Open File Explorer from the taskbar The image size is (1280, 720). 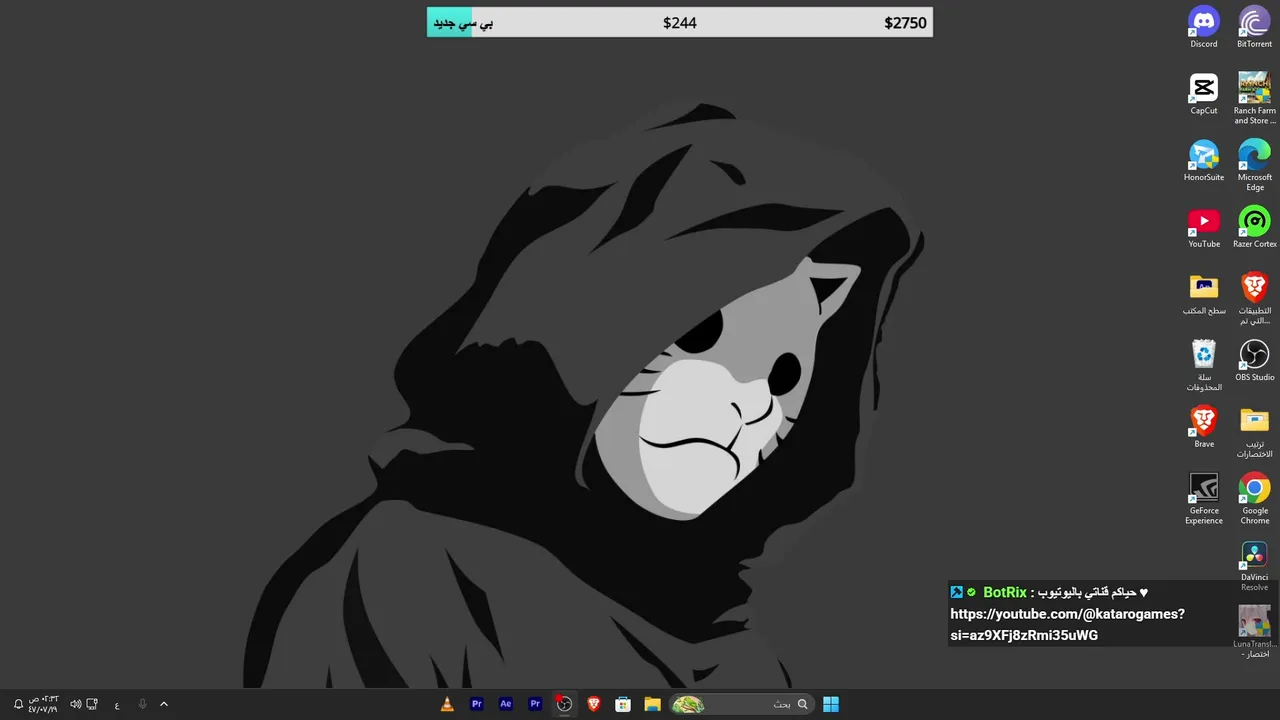[x=652, y=704]
